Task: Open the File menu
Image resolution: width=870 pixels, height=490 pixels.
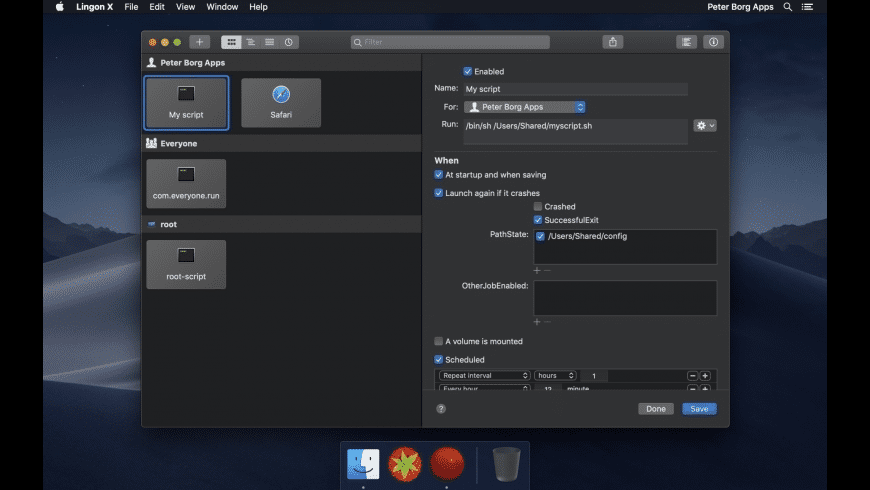Action: [131, 7]
